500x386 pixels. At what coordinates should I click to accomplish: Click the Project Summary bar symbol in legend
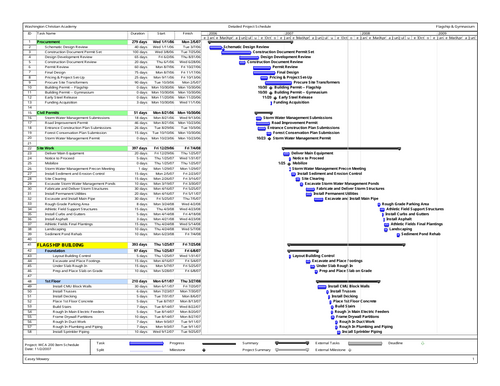pyautogui.click(x=292, y=350)
